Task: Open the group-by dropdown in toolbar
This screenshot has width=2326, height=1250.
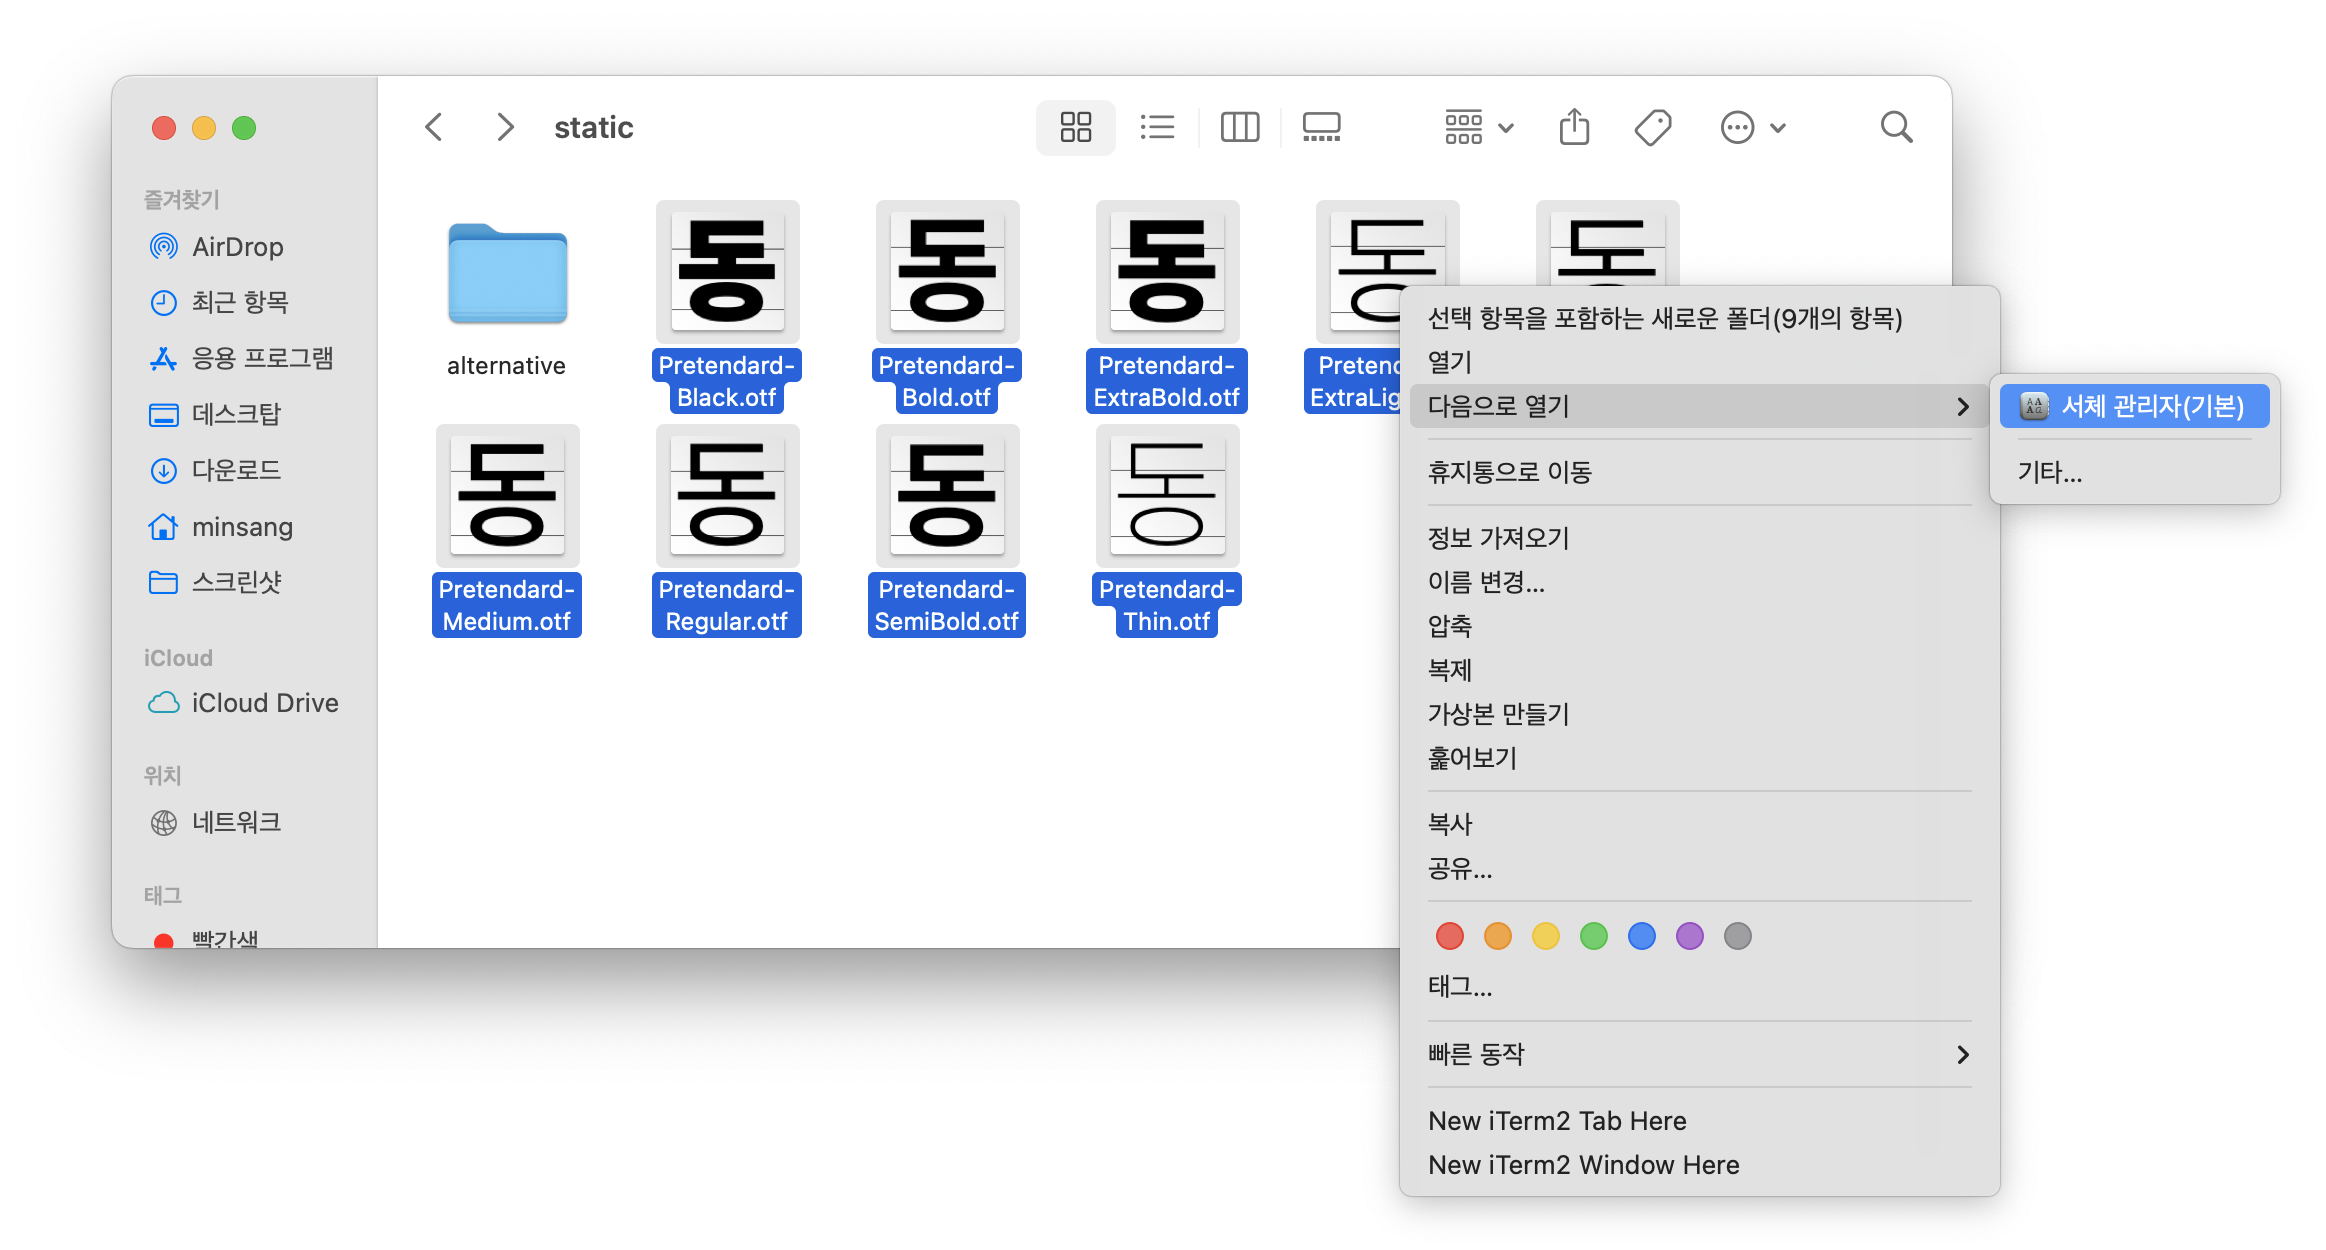Action: pyautogui.click(x=1479, y=127)
